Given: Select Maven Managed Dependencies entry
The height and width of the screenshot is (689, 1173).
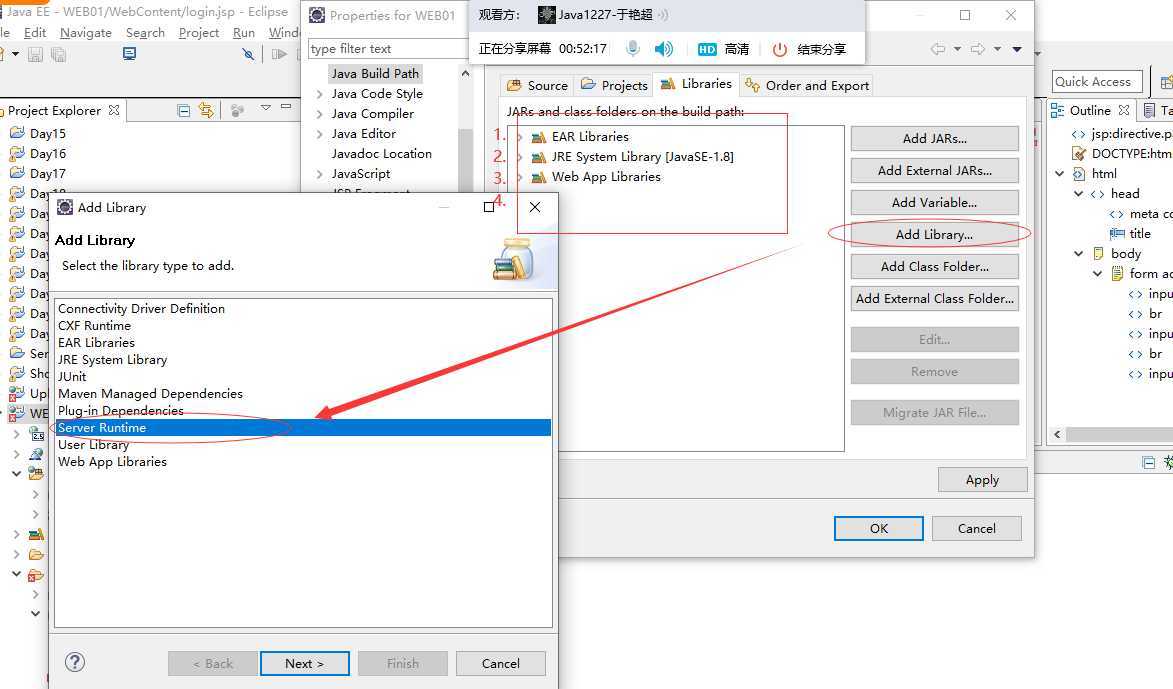Looking at the screenshot, I should tap(150, 394).
